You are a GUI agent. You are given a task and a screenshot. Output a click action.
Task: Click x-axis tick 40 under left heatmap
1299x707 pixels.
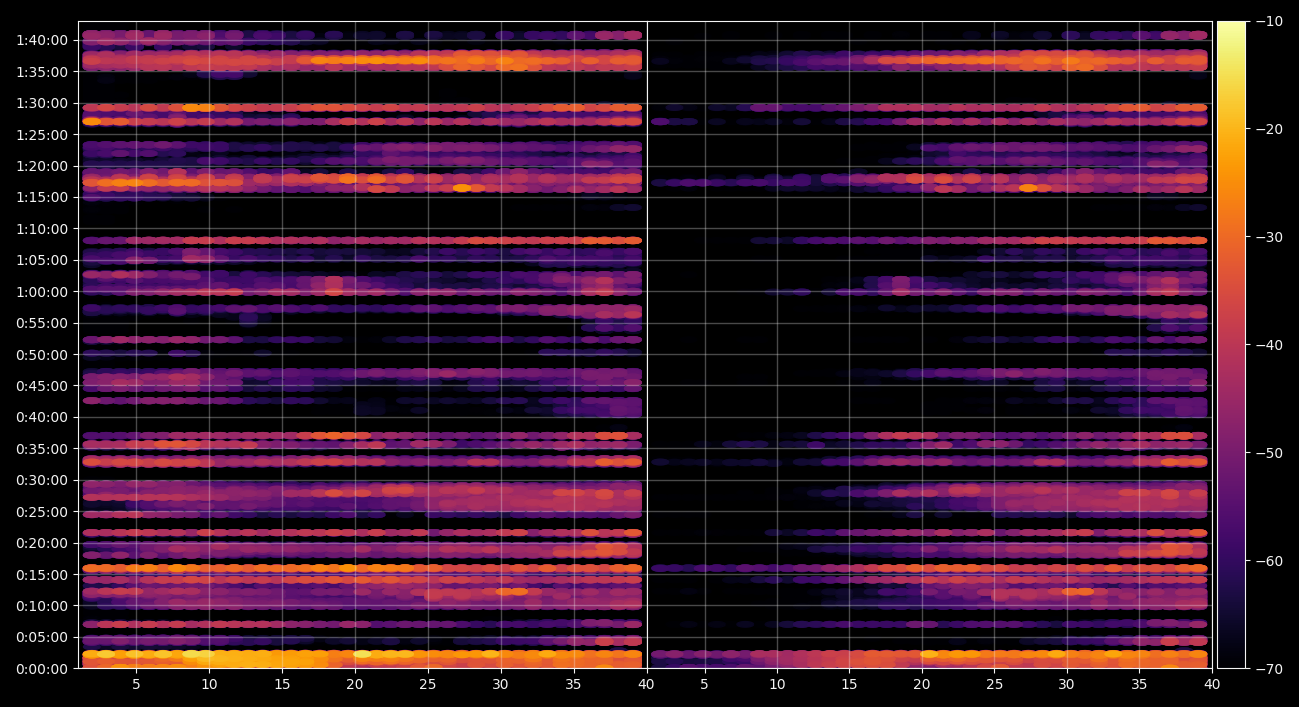(646, 685)
